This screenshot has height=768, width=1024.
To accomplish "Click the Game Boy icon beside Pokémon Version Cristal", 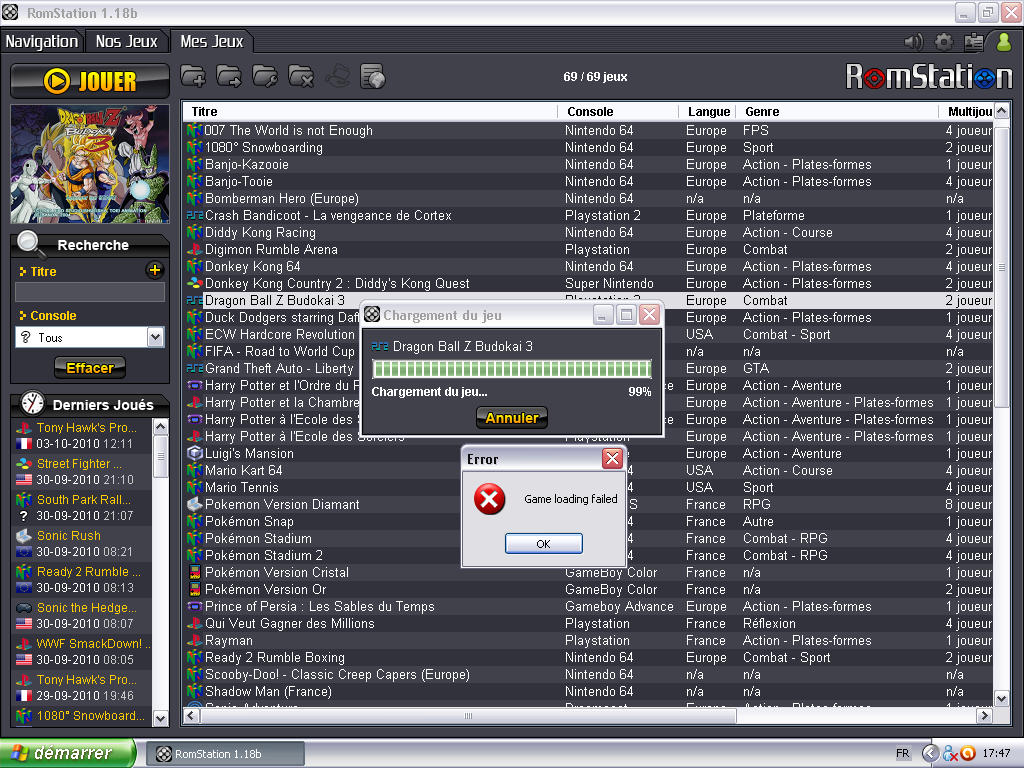I will coord(195,572).
